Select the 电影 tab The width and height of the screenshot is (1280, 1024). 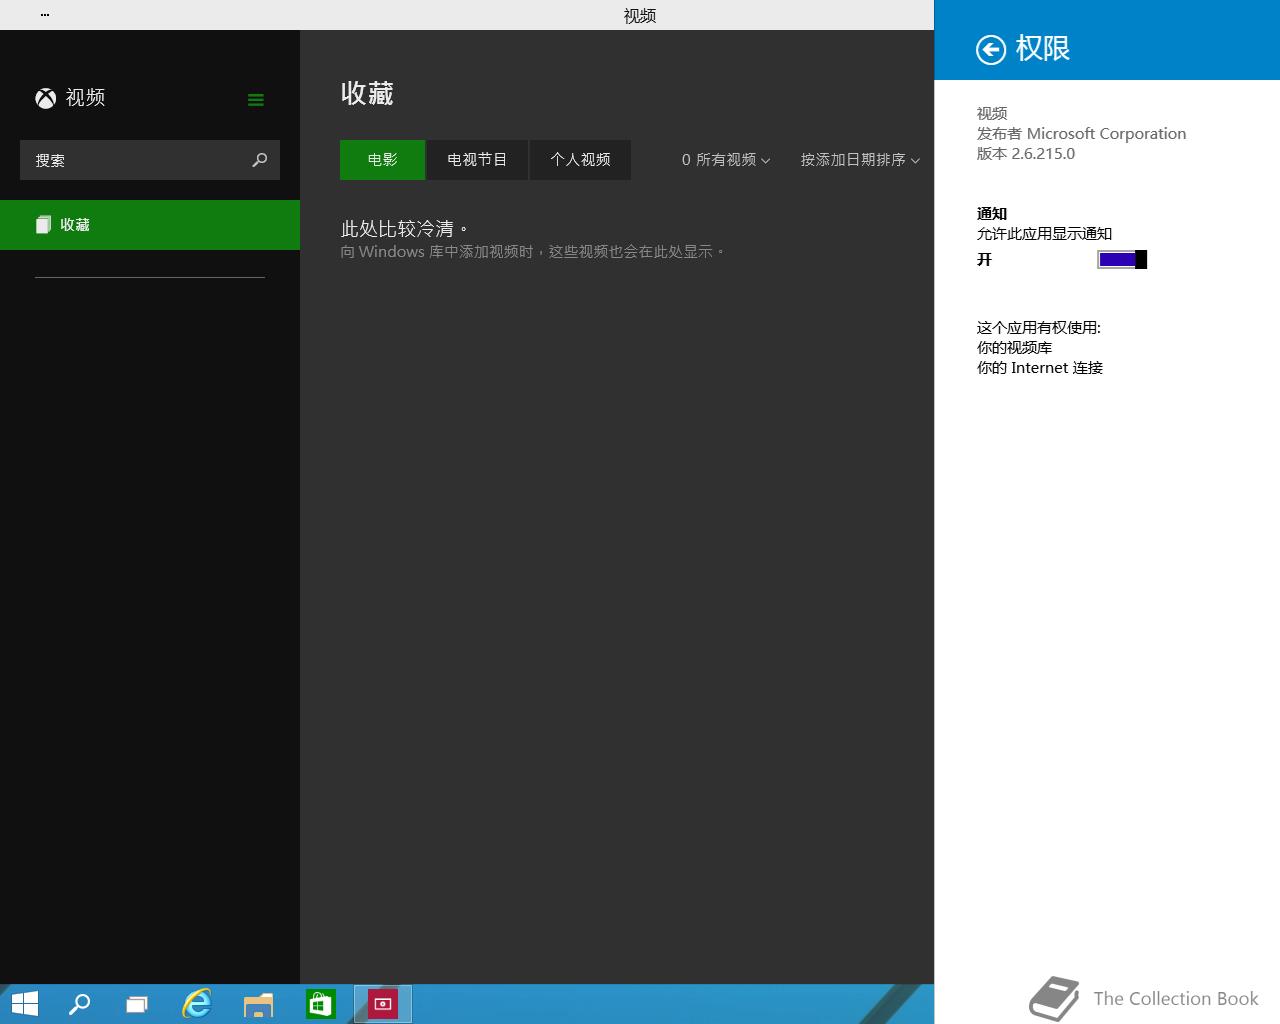click(x=382, y=160)
